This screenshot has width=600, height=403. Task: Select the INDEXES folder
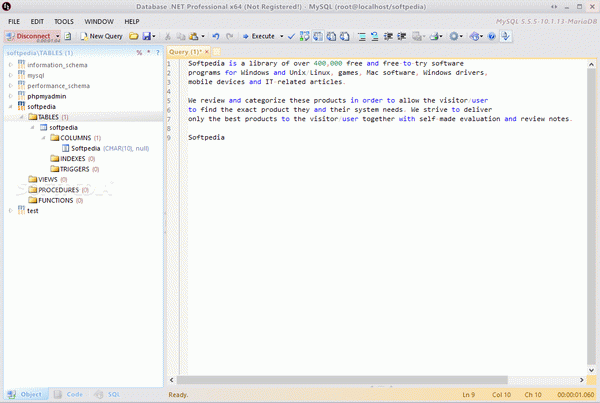point(73,159)
